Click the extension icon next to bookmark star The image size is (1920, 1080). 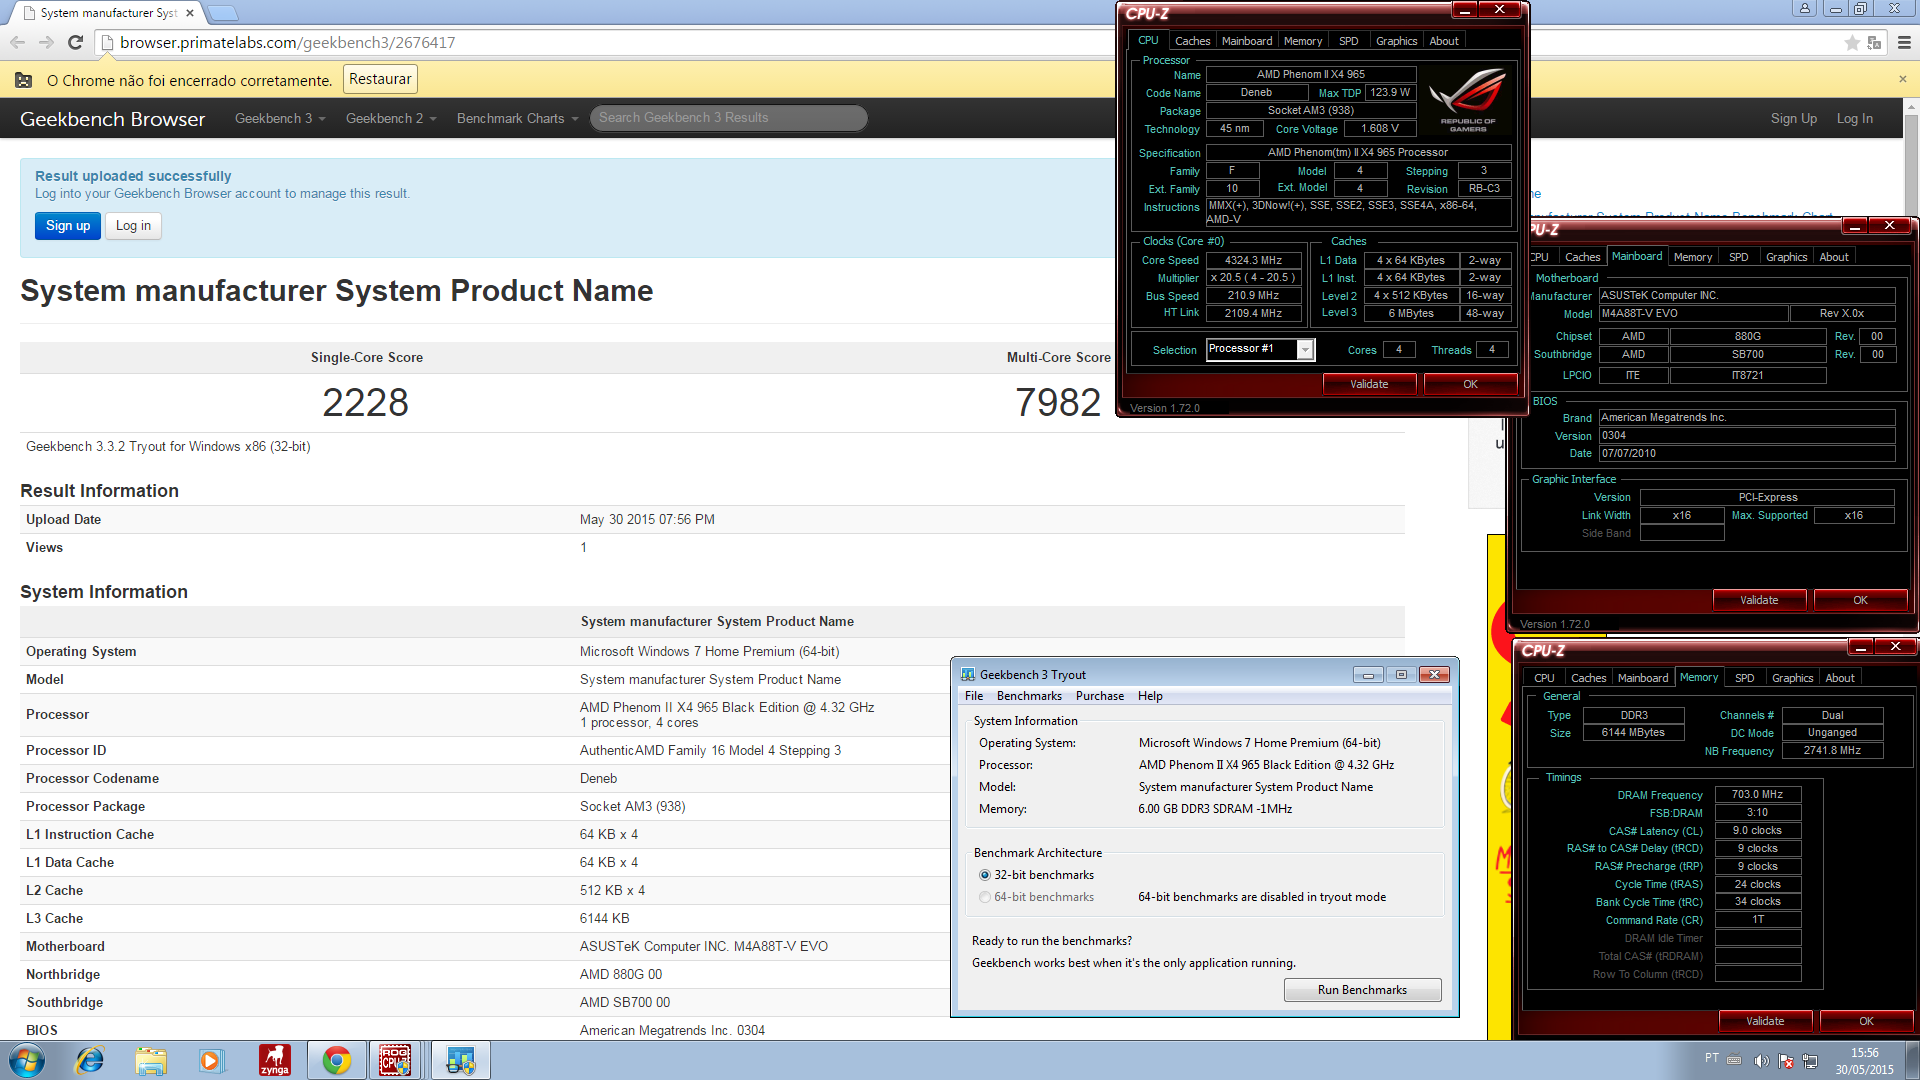tap(1875, 42)
